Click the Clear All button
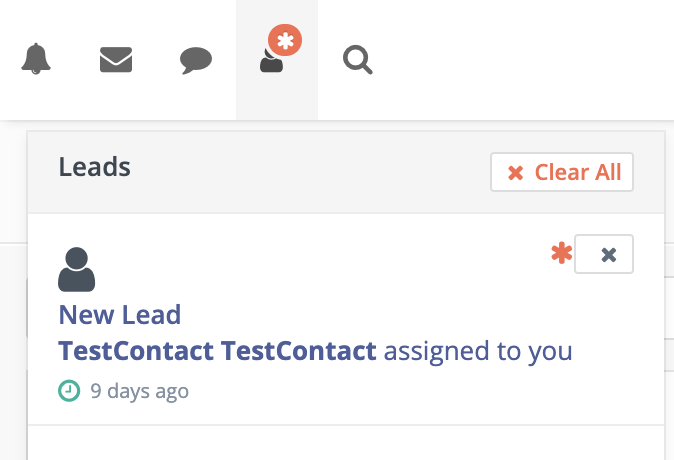 pos(562,172)
